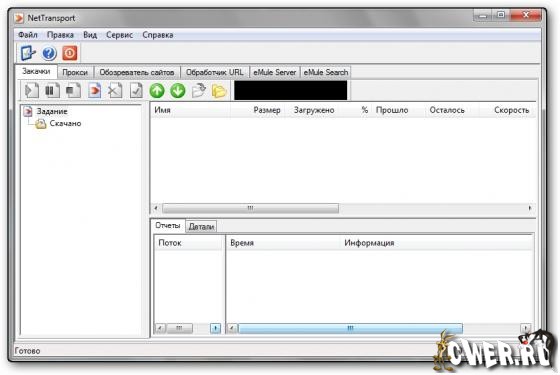Open the Файл menu

[x=28, y=35]
